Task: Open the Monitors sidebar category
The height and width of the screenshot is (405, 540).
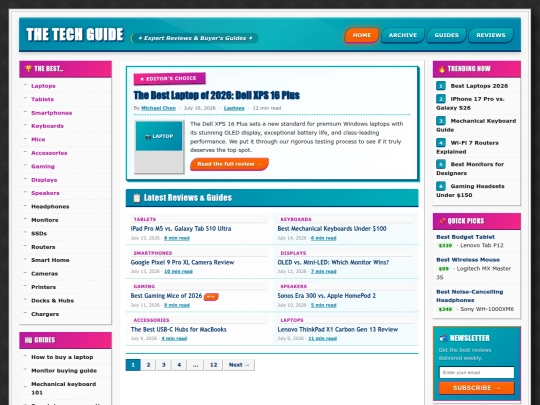Action: point(44,220)
